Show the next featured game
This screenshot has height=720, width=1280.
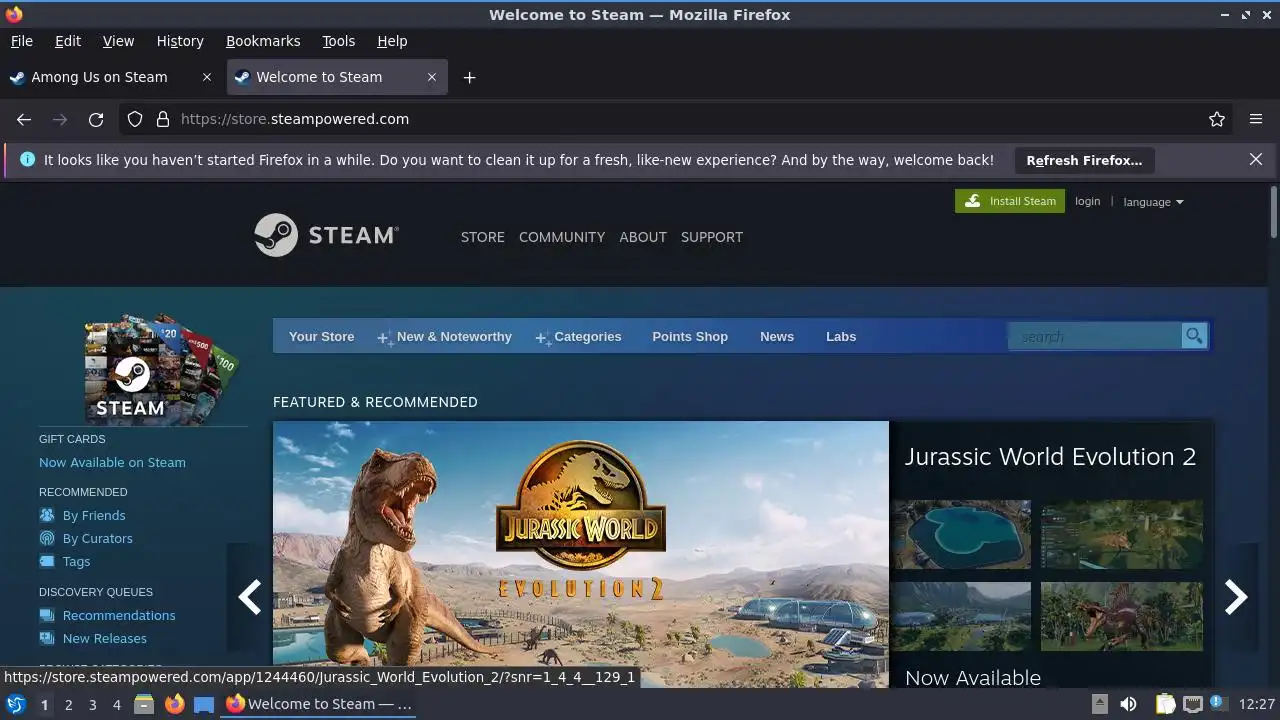(x=1236, y=597)
